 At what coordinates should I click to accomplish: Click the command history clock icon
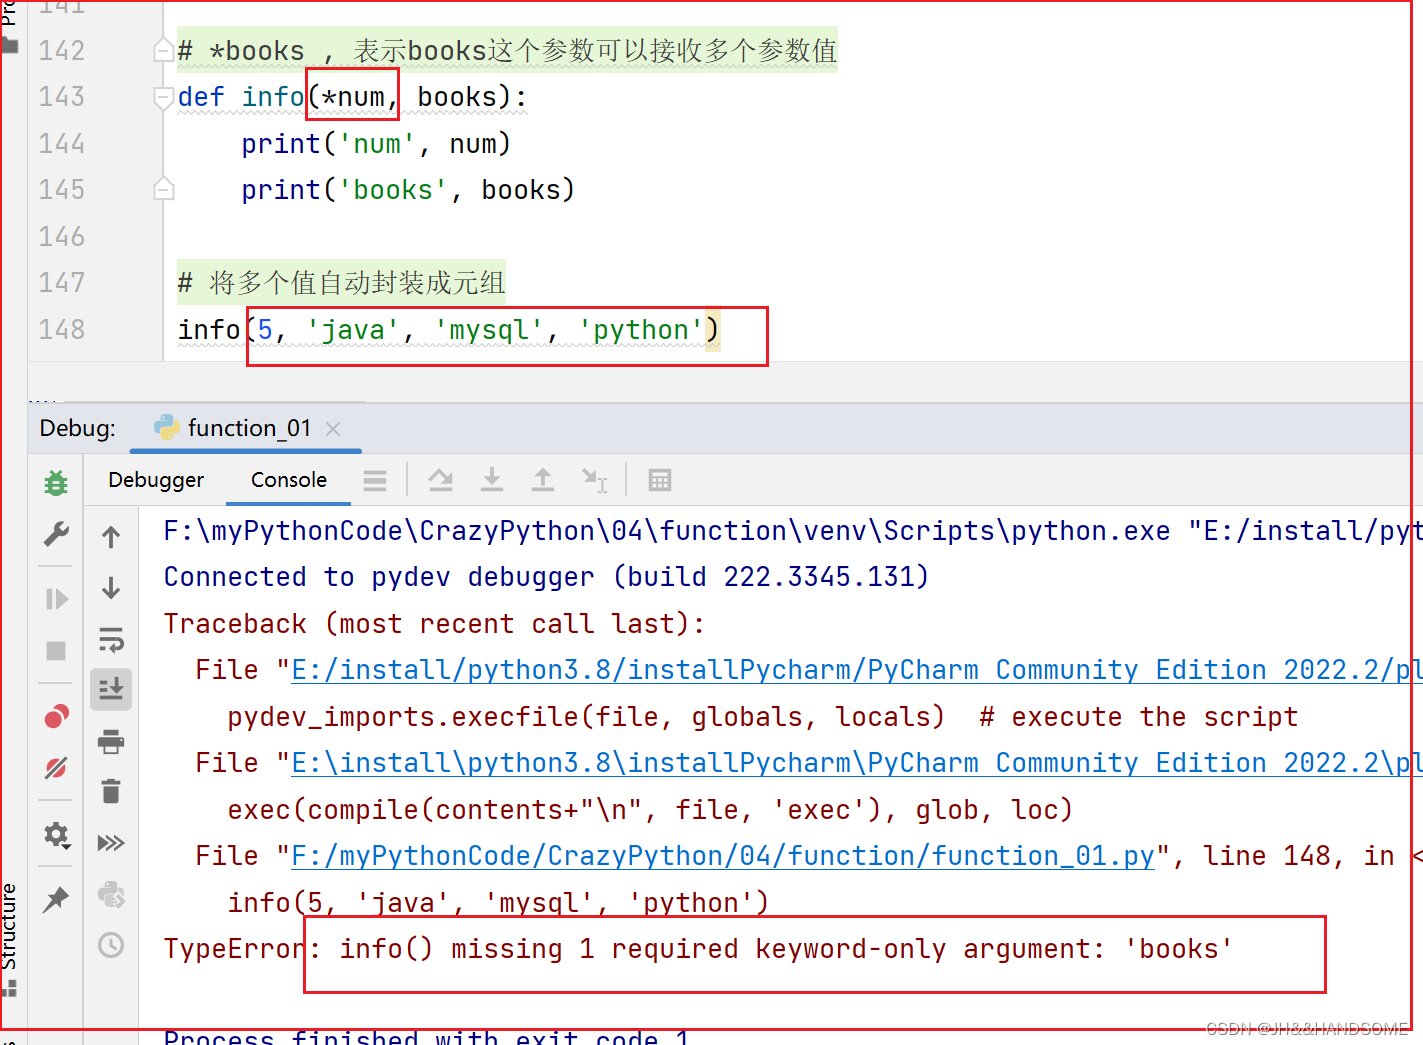click(x=111, y=945)
